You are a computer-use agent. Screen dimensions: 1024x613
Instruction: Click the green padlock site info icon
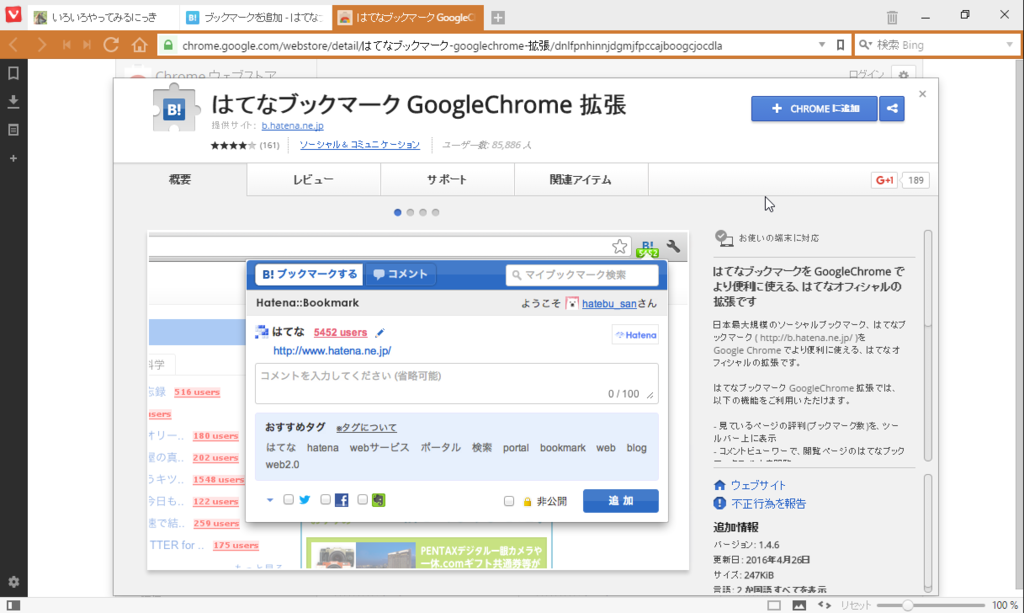tap(168, 45)
